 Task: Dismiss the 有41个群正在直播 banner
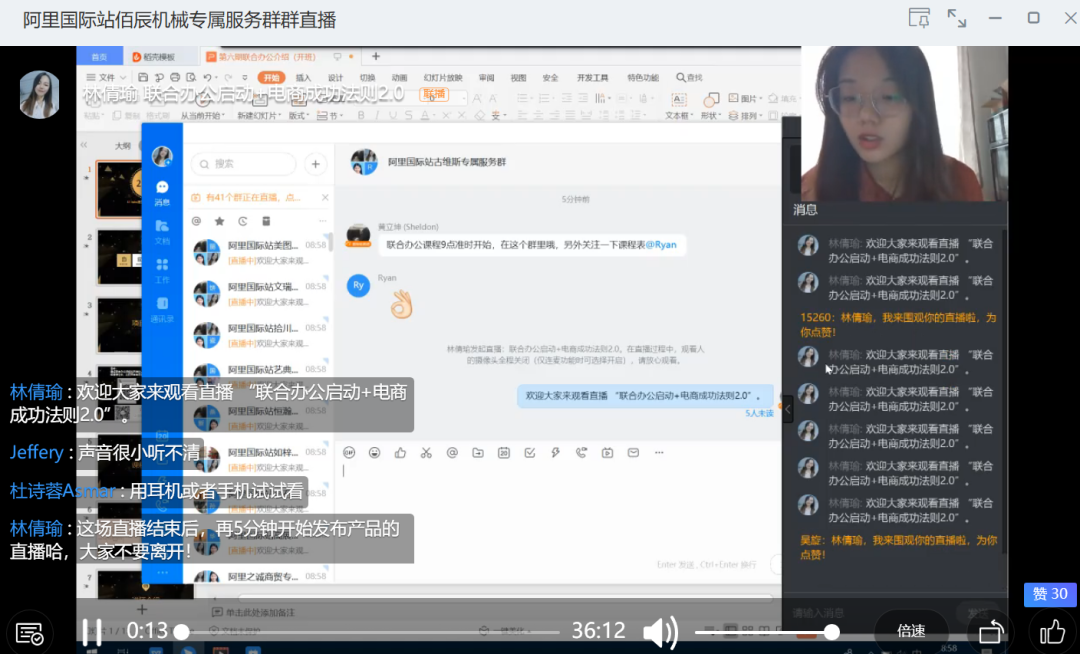325,198
